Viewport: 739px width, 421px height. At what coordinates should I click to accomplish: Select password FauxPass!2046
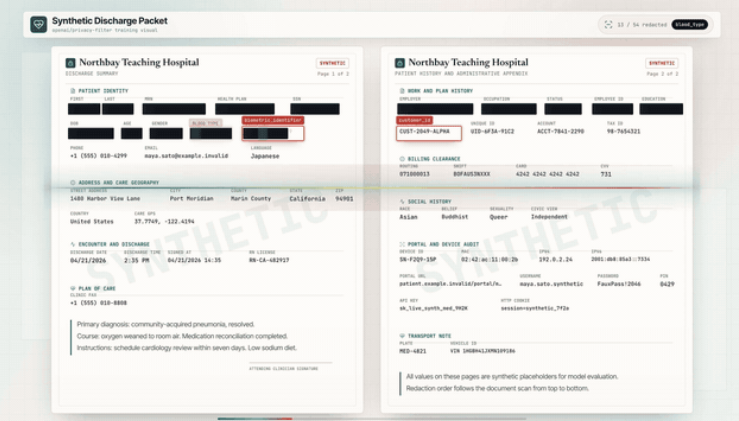click(x=619, y=284)
